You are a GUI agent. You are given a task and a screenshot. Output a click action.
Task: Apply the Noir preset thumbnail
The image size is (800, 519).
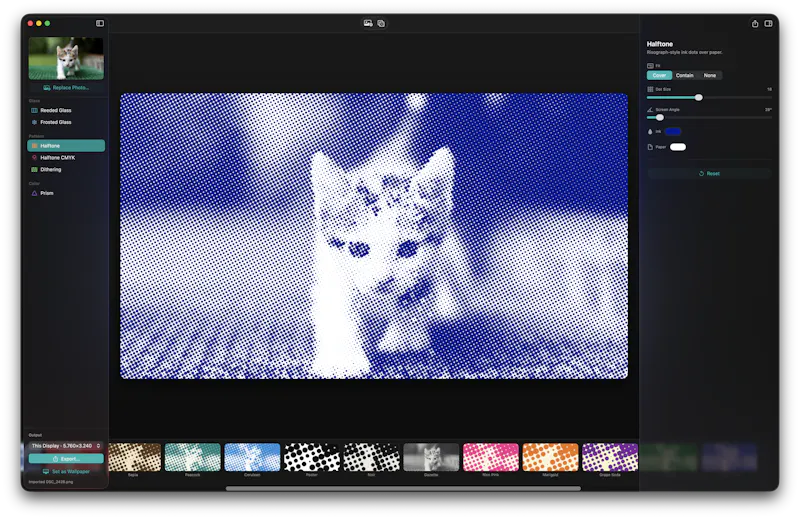click(x=371, y=457)
